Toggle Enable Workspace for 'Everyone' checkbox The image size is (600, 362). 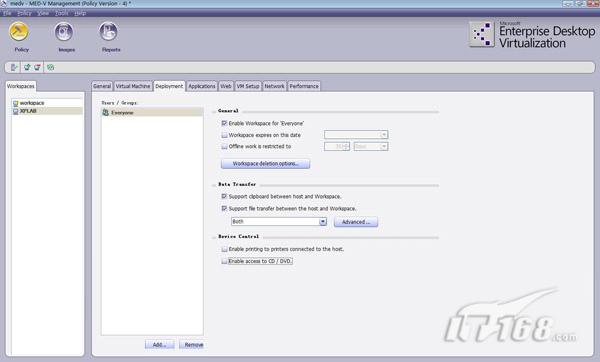pos(224,123)
